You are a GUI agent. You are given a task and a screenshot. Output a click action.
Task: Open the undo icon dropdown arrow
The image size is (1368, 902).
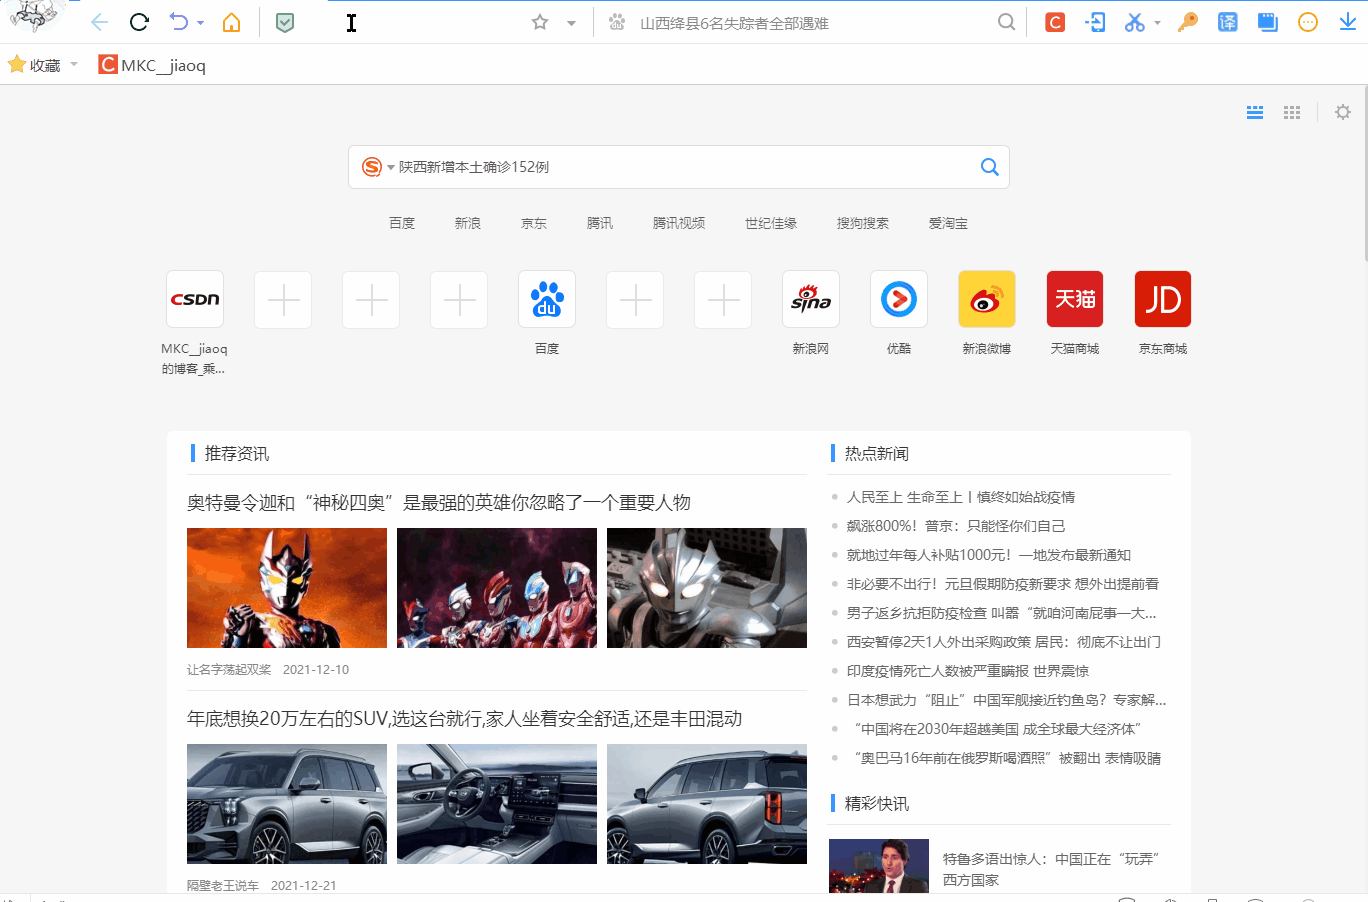point(200,23)
